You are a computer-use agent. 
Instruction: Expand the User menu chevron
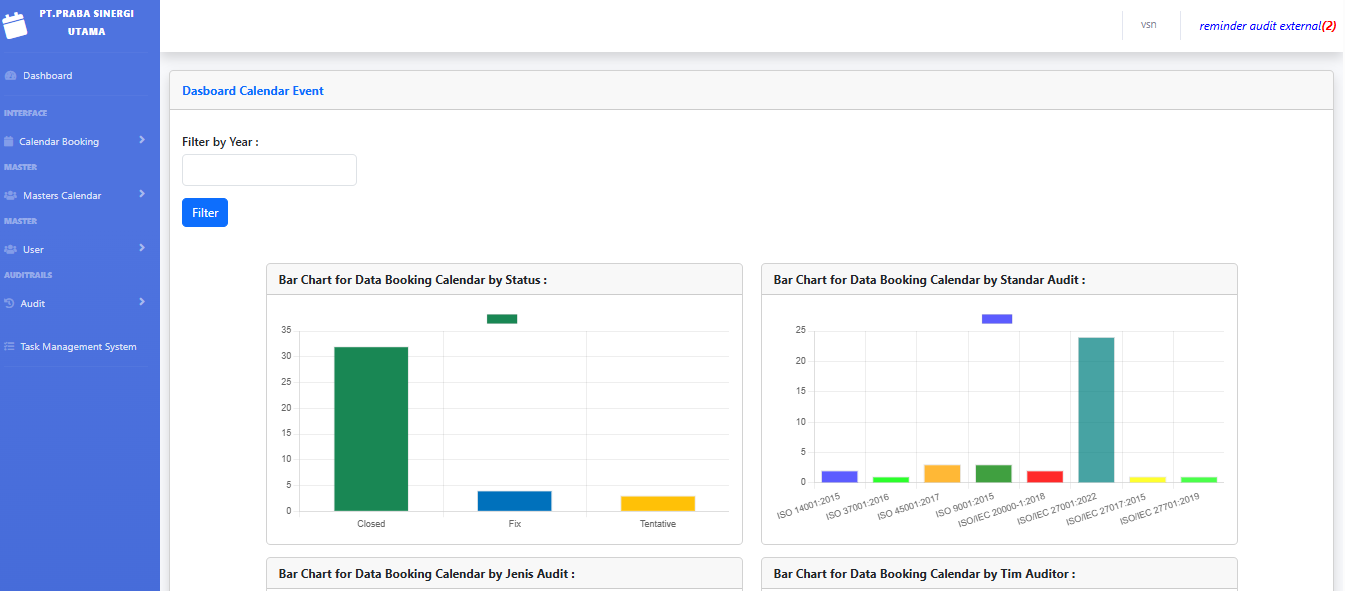pos(142,248)
